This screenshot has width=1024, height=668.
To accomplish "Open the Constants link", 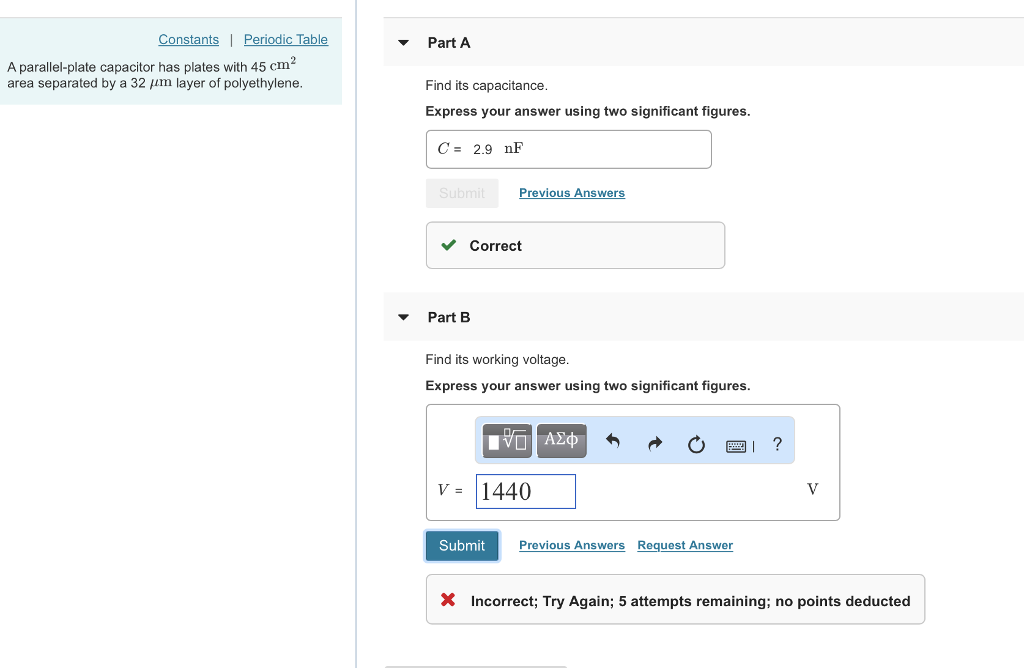I will tap(188, 40).
